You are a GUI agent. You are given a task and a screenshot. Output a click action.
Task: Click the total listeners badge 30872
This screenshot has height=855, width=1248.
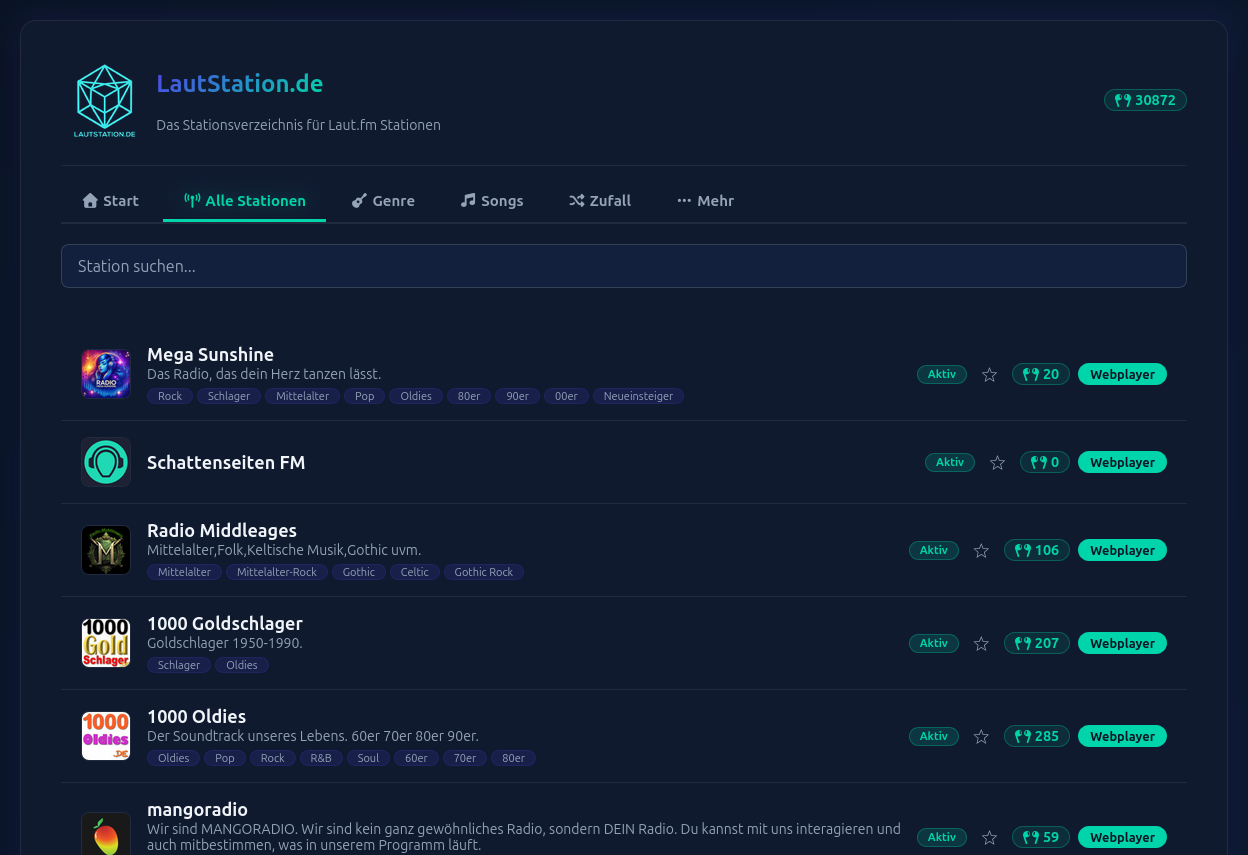pos(1145,100)
